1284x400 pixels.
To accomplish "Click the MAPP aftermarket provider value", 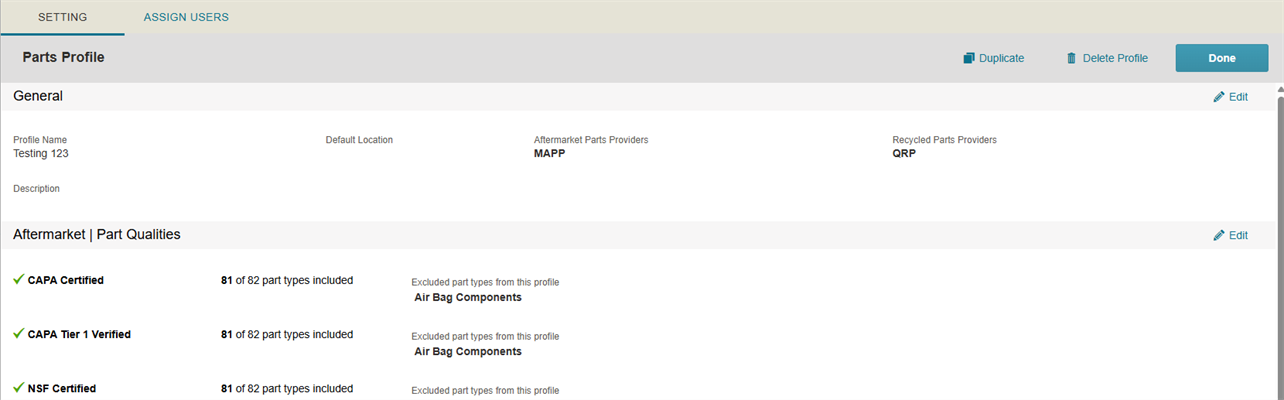I will coord(550,154).
